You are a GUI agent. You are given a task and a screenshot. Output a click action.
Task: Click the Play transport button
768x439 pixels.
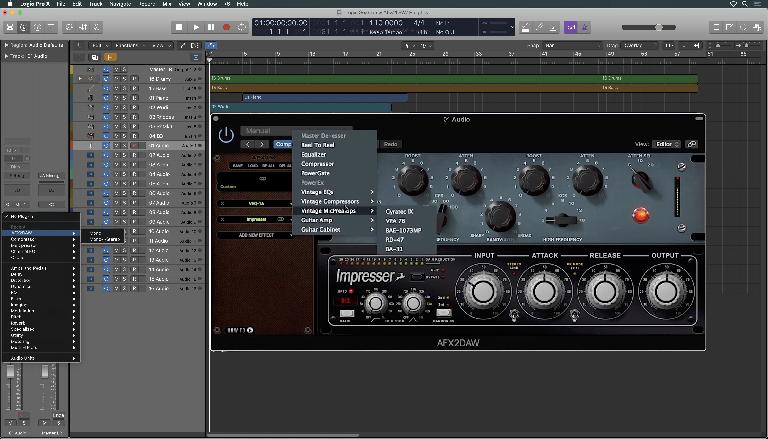point(195,27)
